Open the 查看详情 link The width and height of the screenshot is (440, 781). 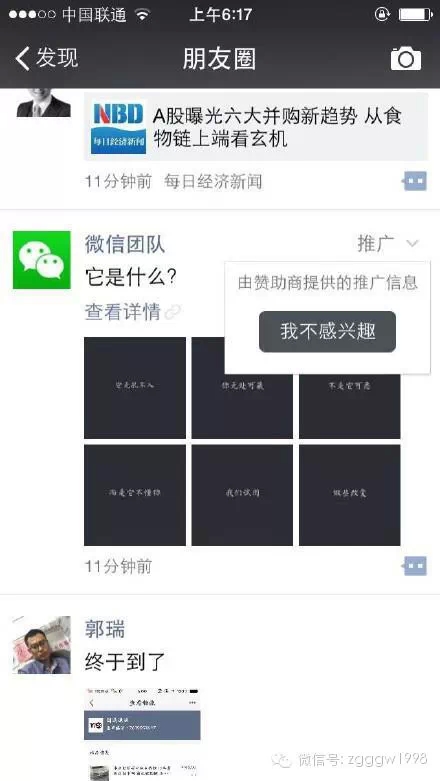(x=123, y=312)
